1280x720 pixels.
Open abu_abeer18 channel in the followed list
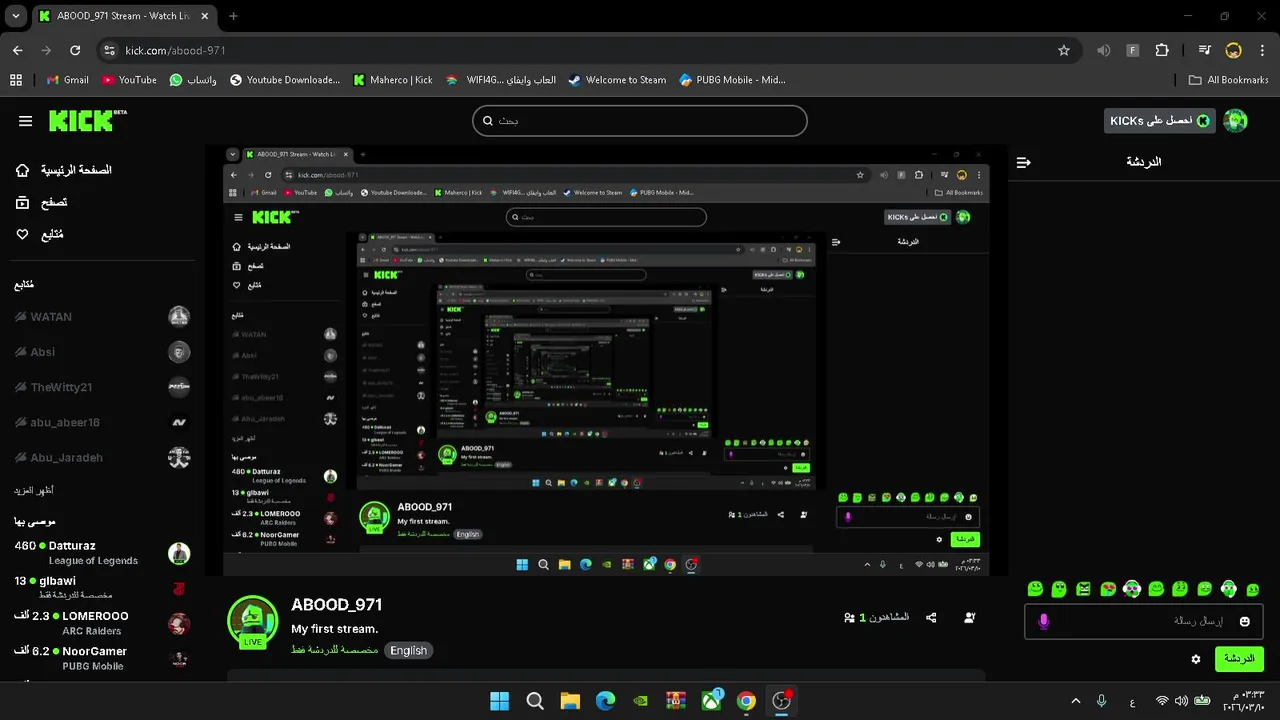coord(102,422)
